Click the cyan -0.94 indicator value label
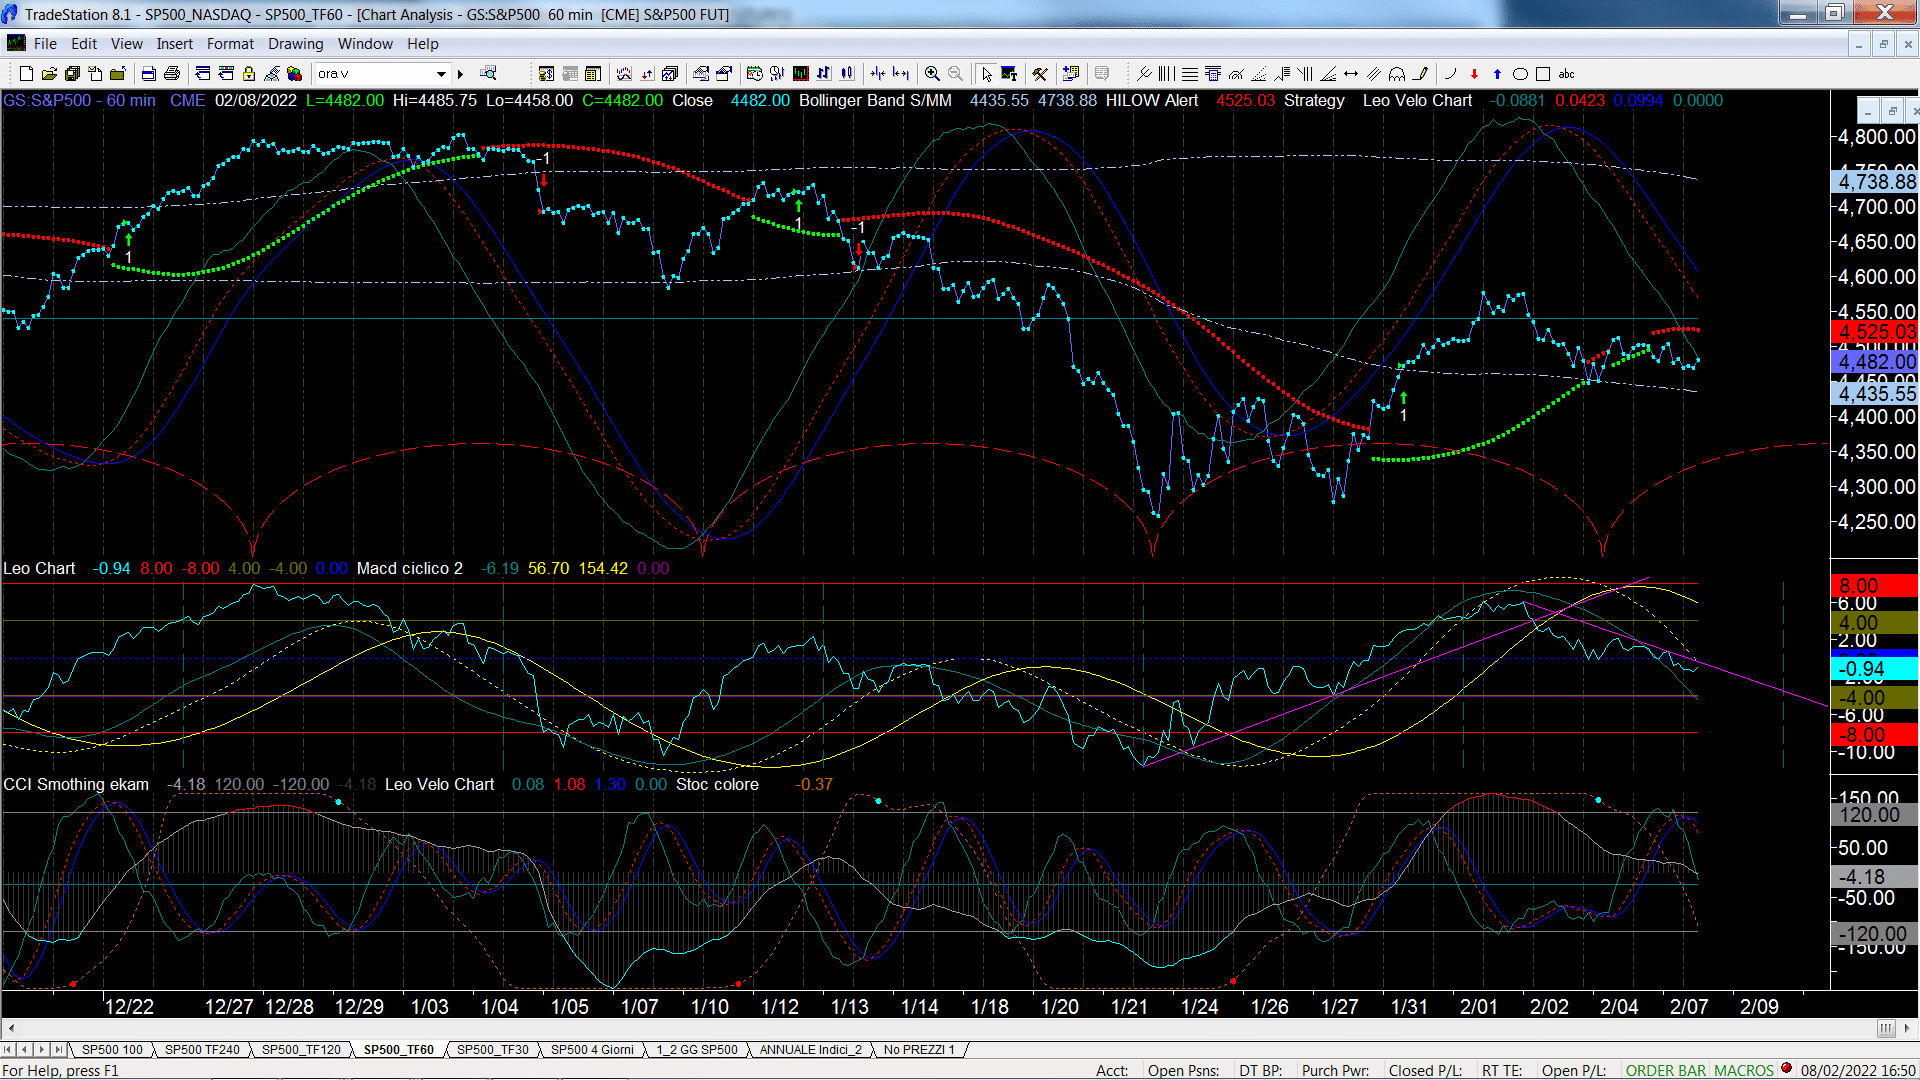The width and height of the screenshot is (1920, 1080). point(1876,669)
